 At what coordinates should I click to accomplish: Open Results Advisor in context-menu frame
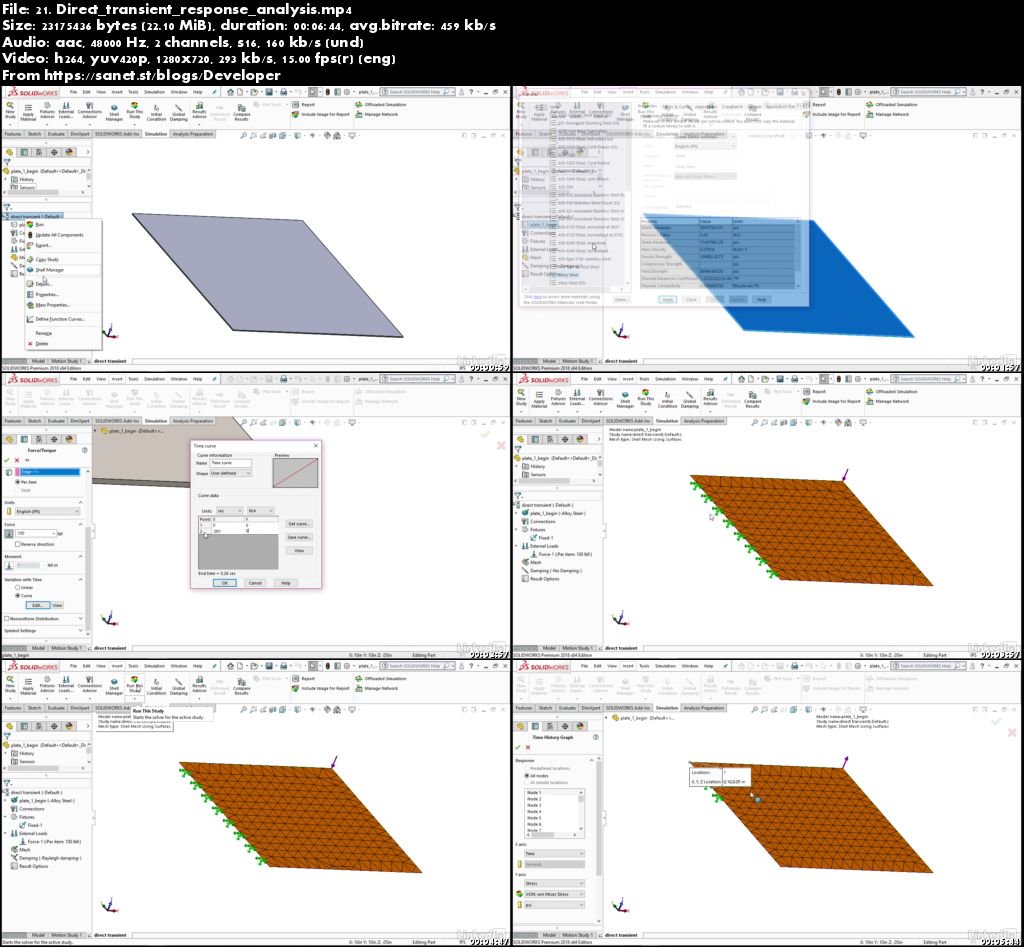pos(199,110)
